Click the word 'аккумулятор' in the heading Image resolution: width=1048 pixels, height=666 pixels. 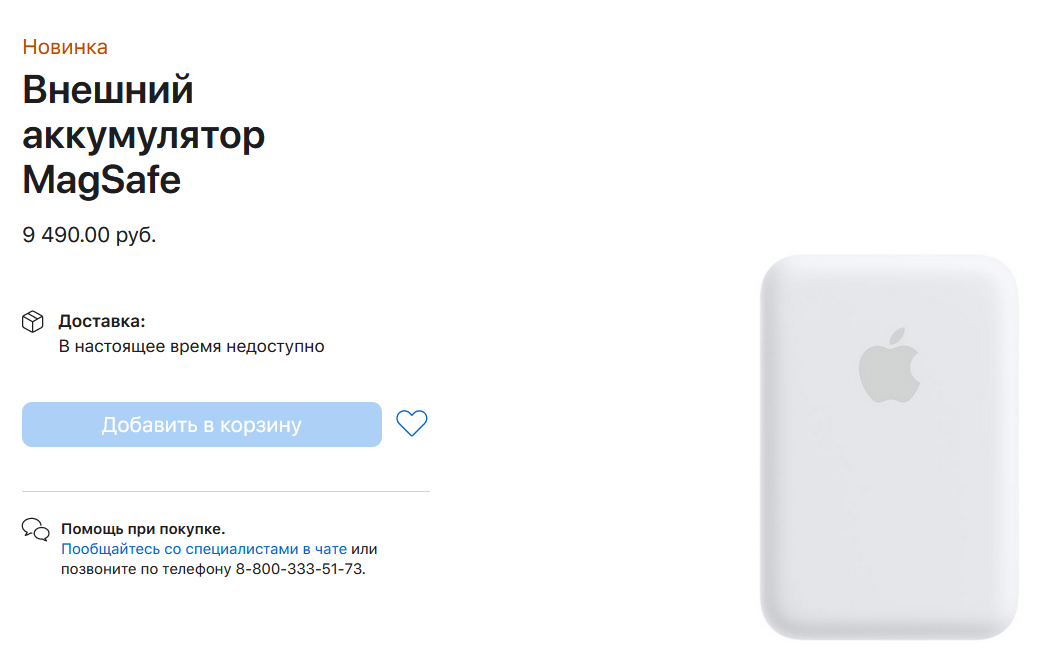(144, 135)
